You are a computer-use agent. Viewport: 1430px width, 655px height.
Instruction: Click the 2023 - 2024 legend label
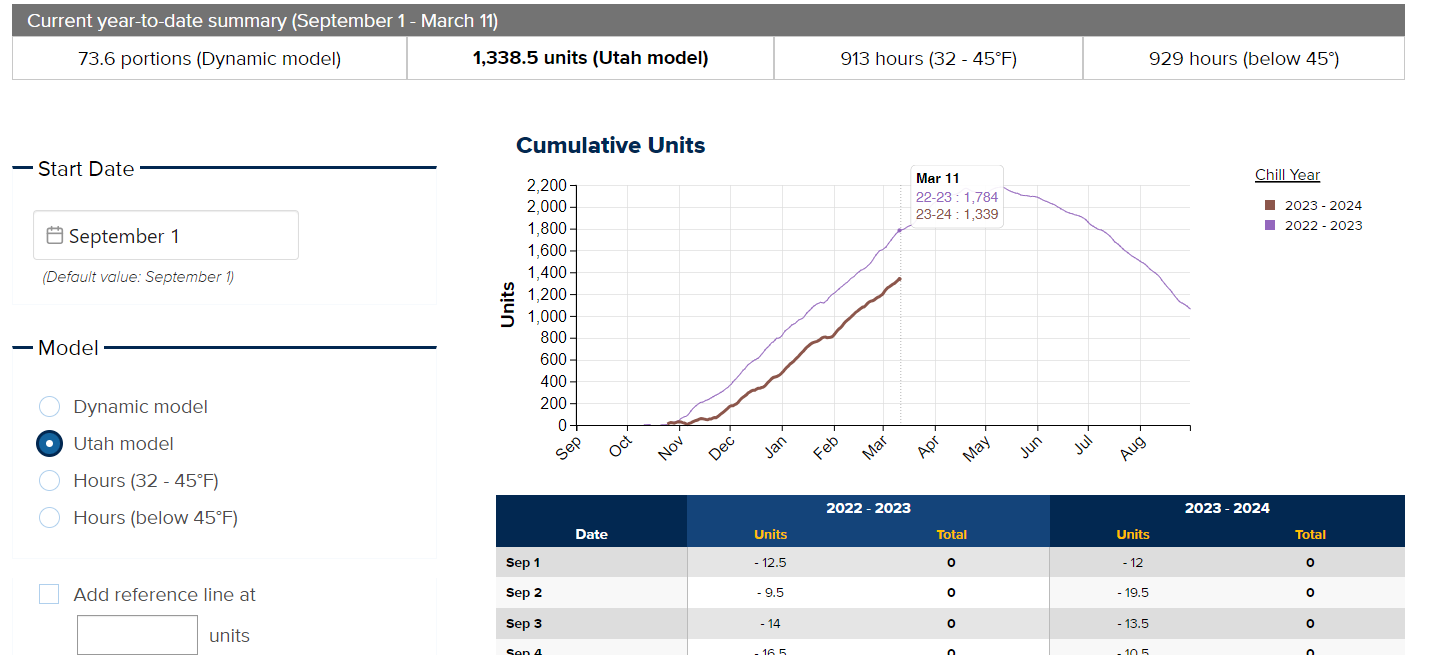point(1323,205)
